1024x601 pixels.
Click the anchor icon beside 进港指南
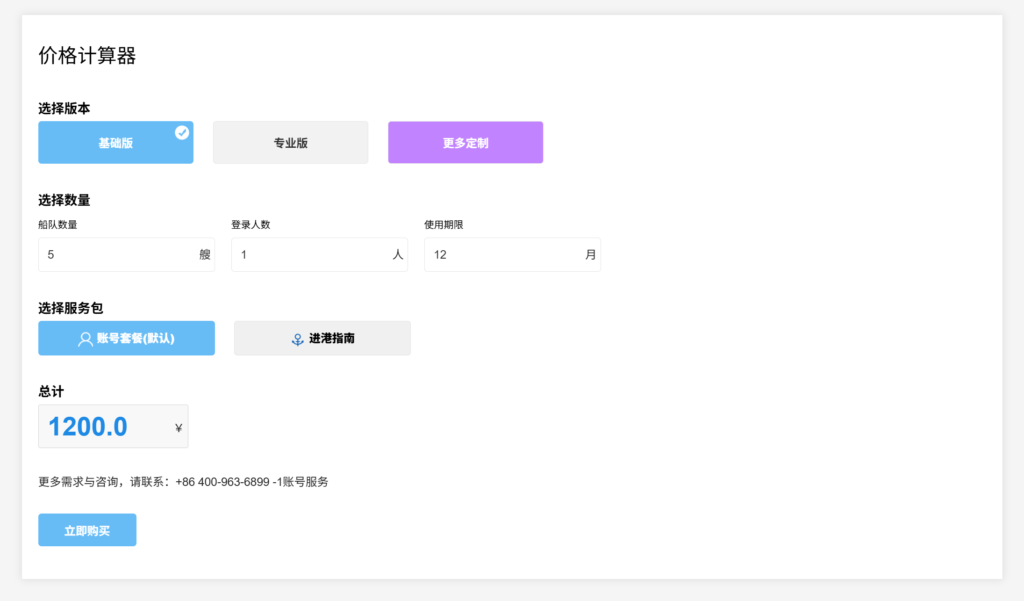297,339
